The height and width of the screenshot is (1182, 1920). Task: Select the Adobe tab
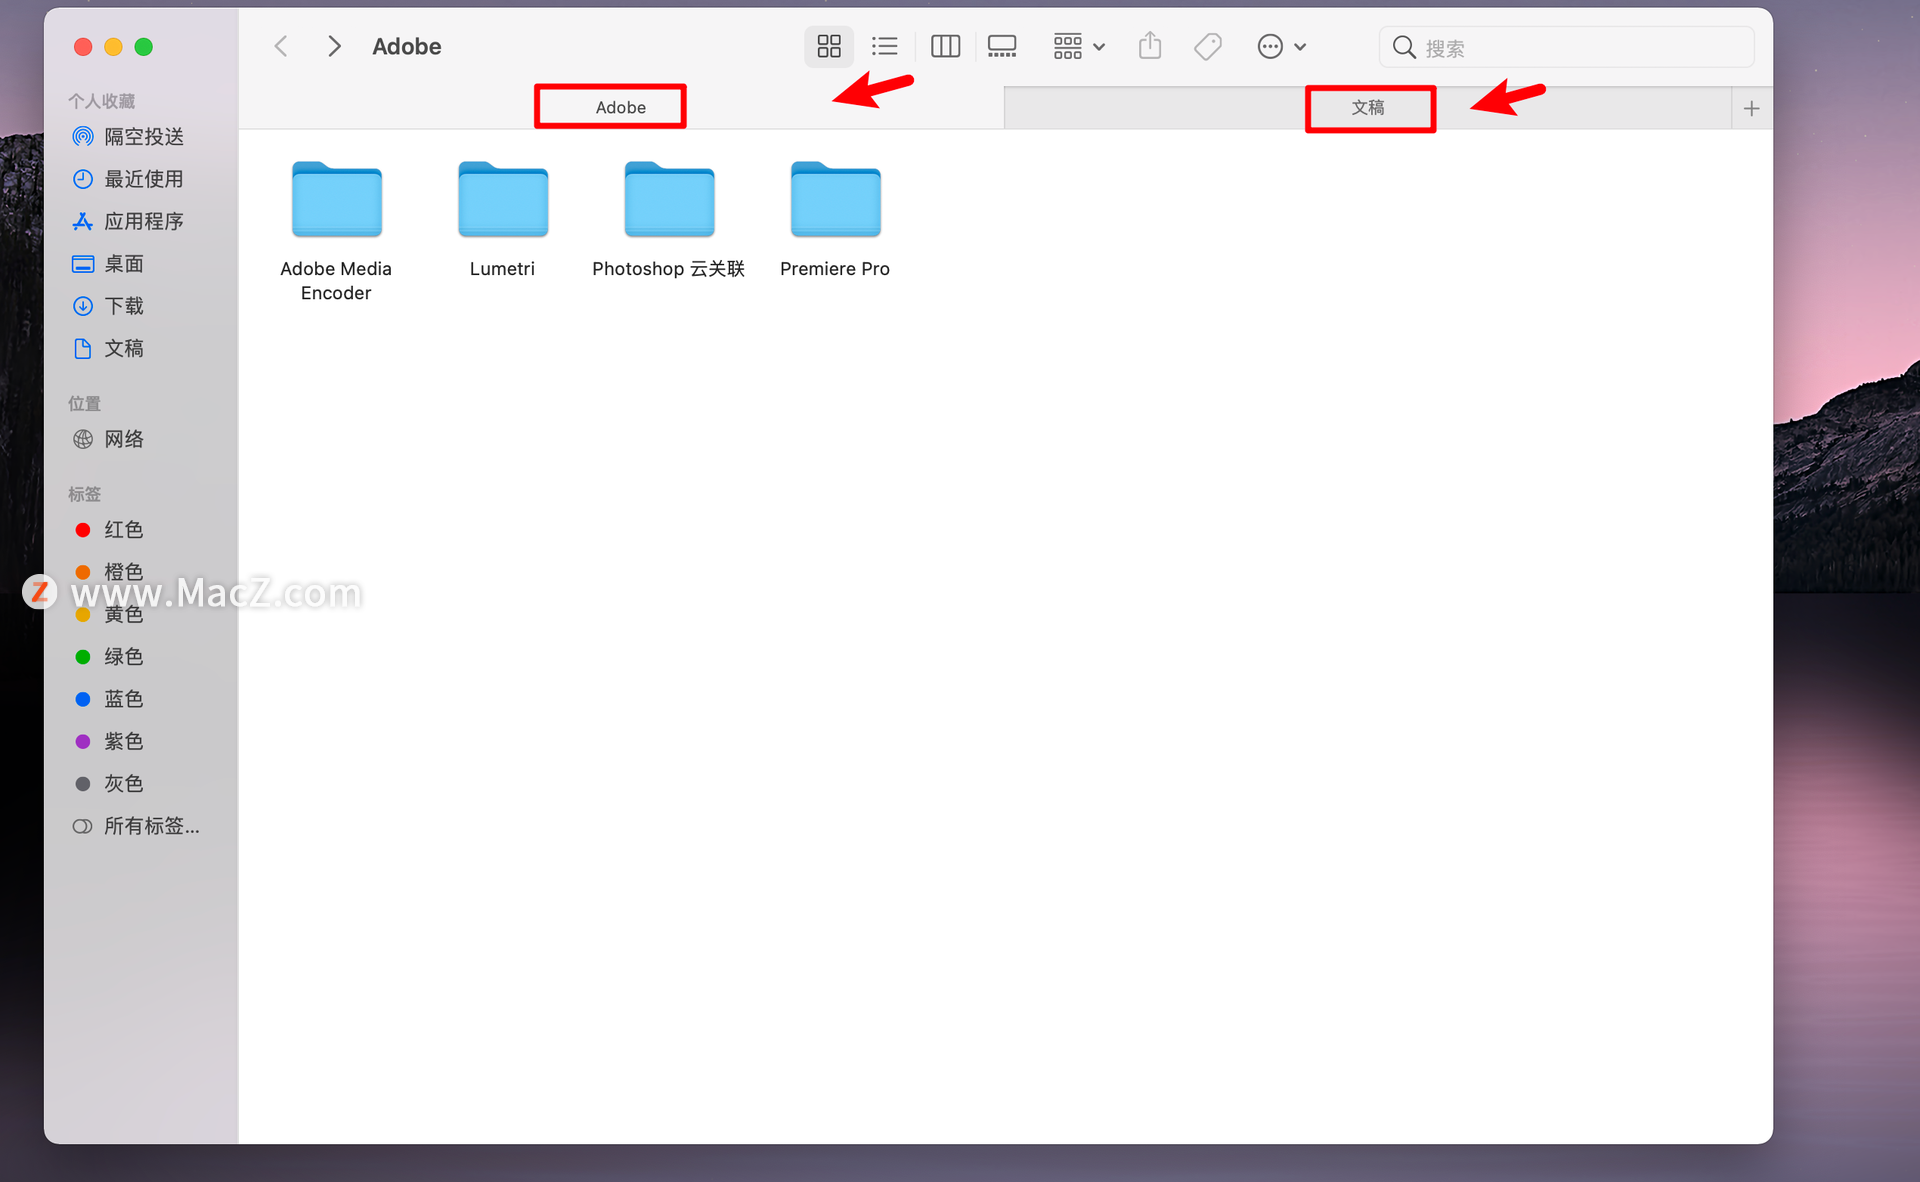coord(621,108)
